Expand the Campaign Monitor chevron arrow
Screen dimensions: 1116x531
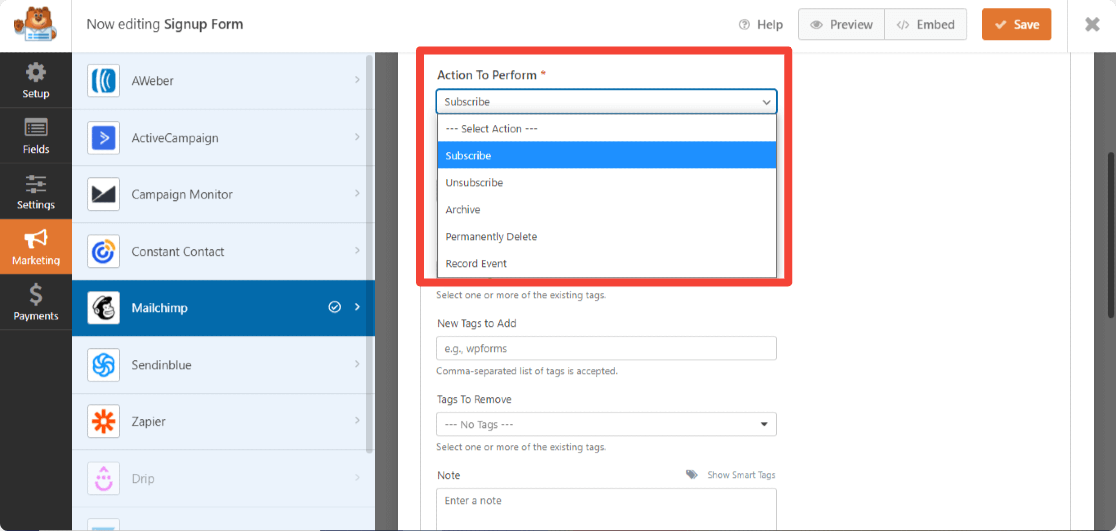coord(357,194)
